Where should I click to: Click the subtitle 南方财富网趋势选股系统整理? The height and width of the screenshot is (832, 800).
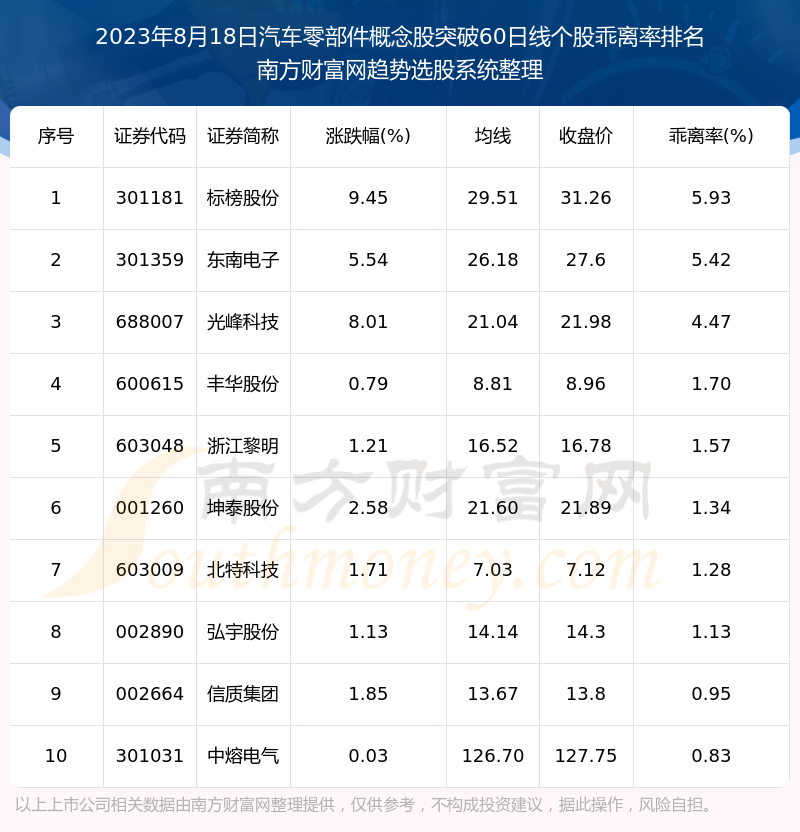(400, 70)
